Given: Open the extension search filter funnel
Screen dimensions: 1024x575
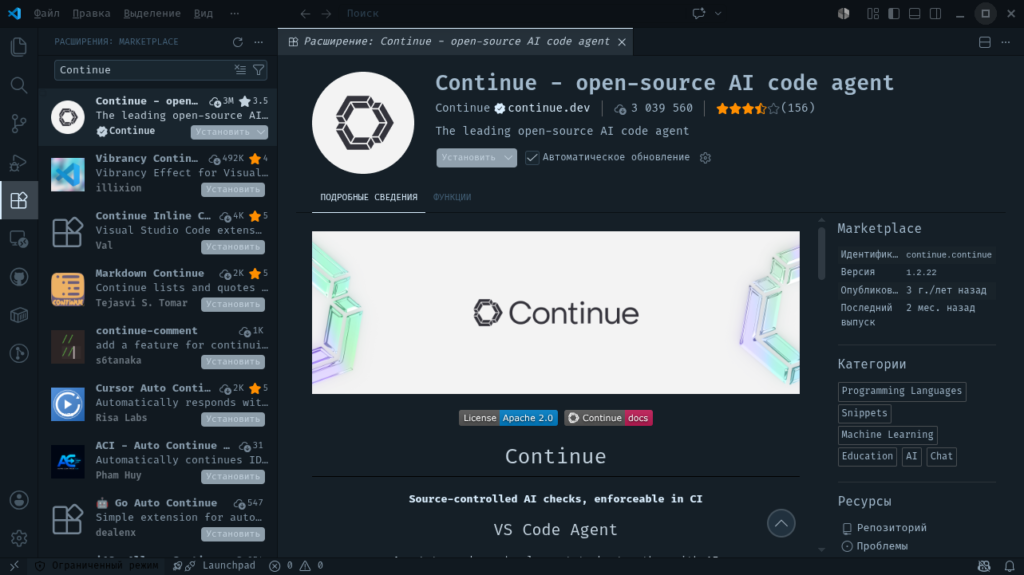Looking at the screenshot, I should click(x=259, y=69).
